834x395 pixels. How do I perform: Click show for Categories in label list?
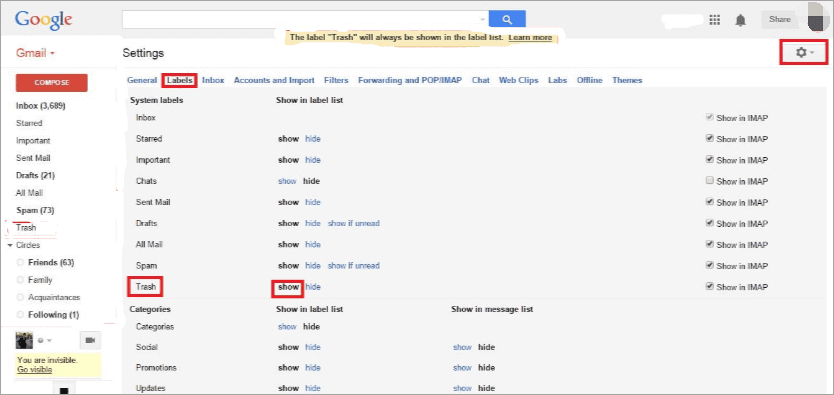pos(287,327)
